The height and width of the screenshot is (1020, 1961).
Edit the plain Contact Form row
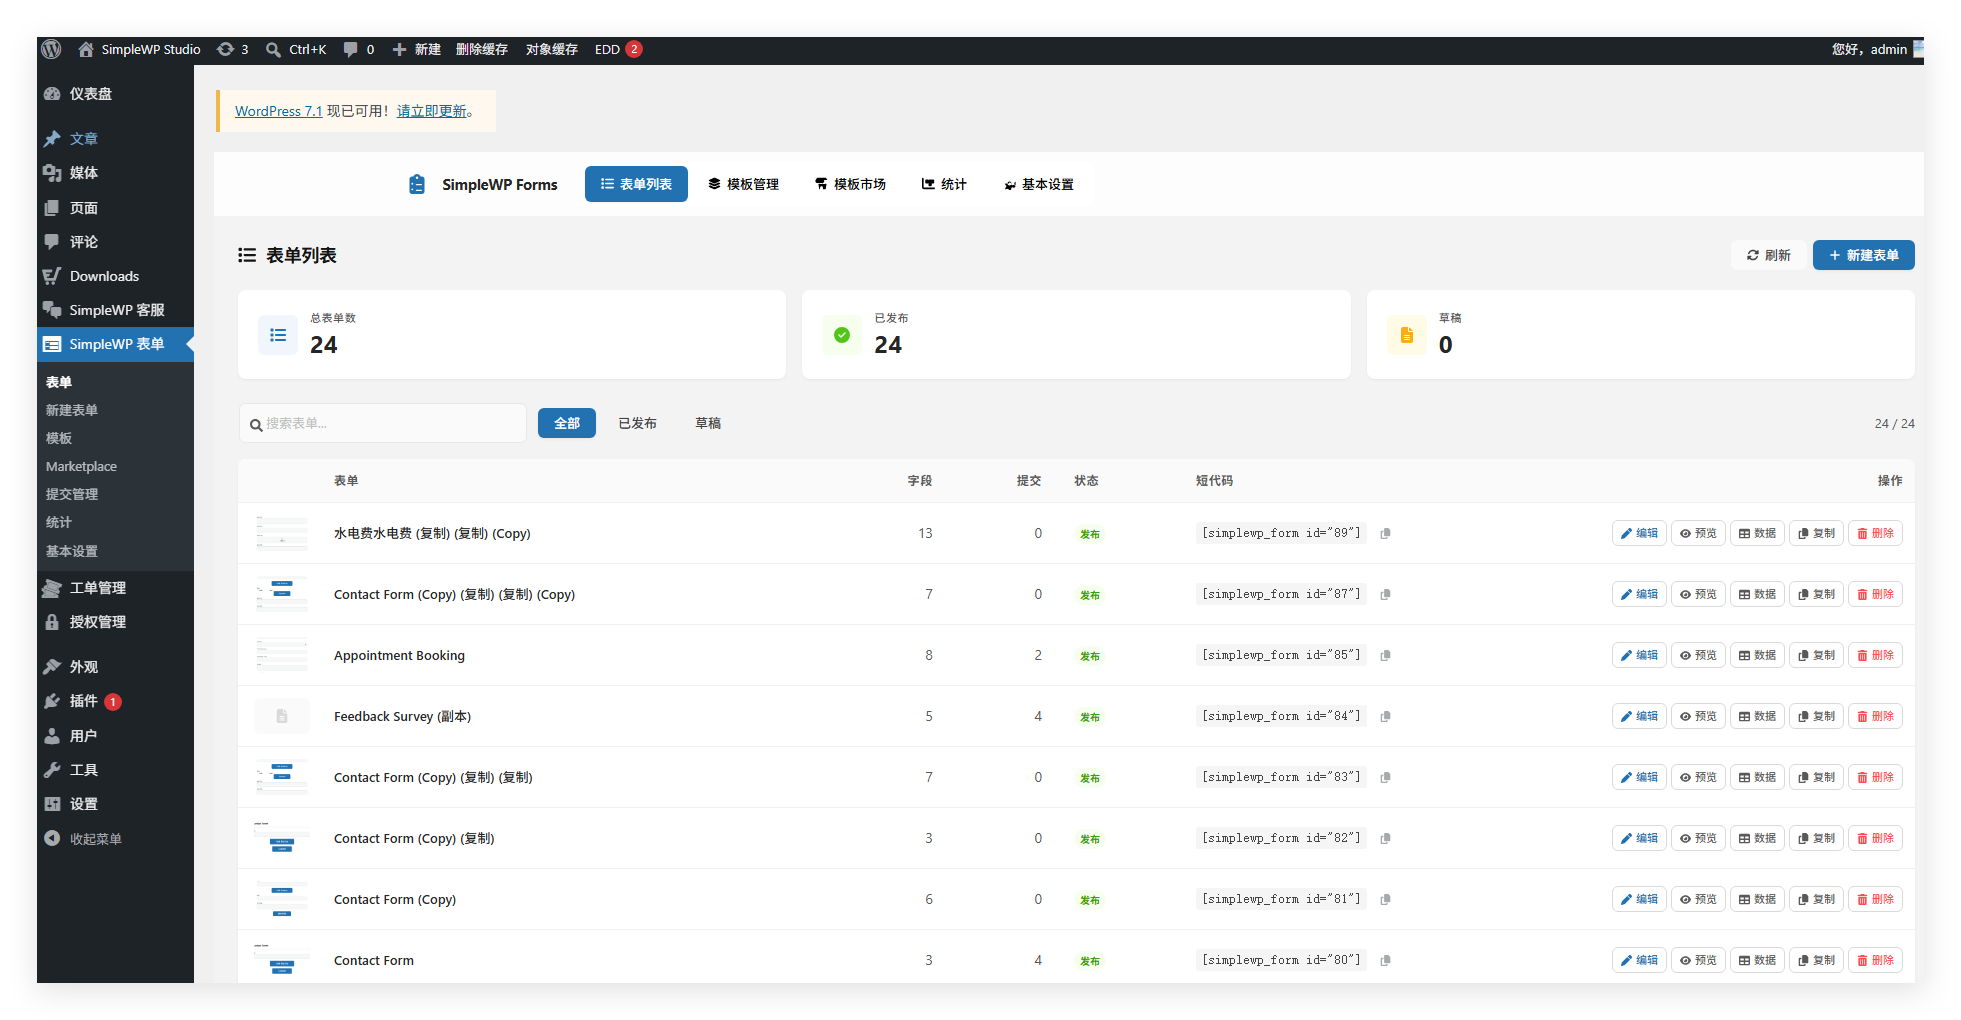tap(1639, 961)
